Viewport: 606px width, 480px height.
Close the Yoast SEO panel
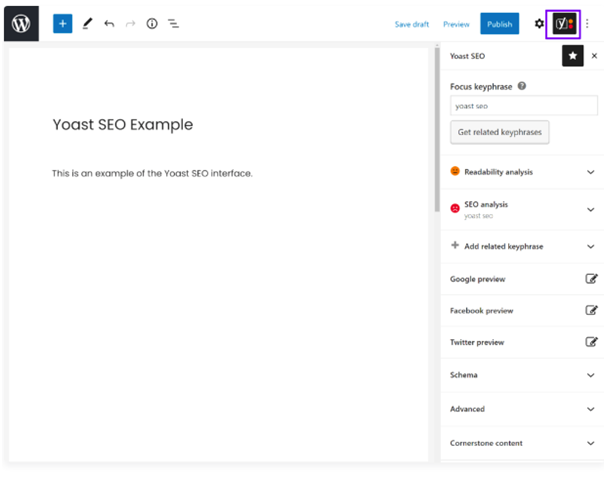coord(594,56)
